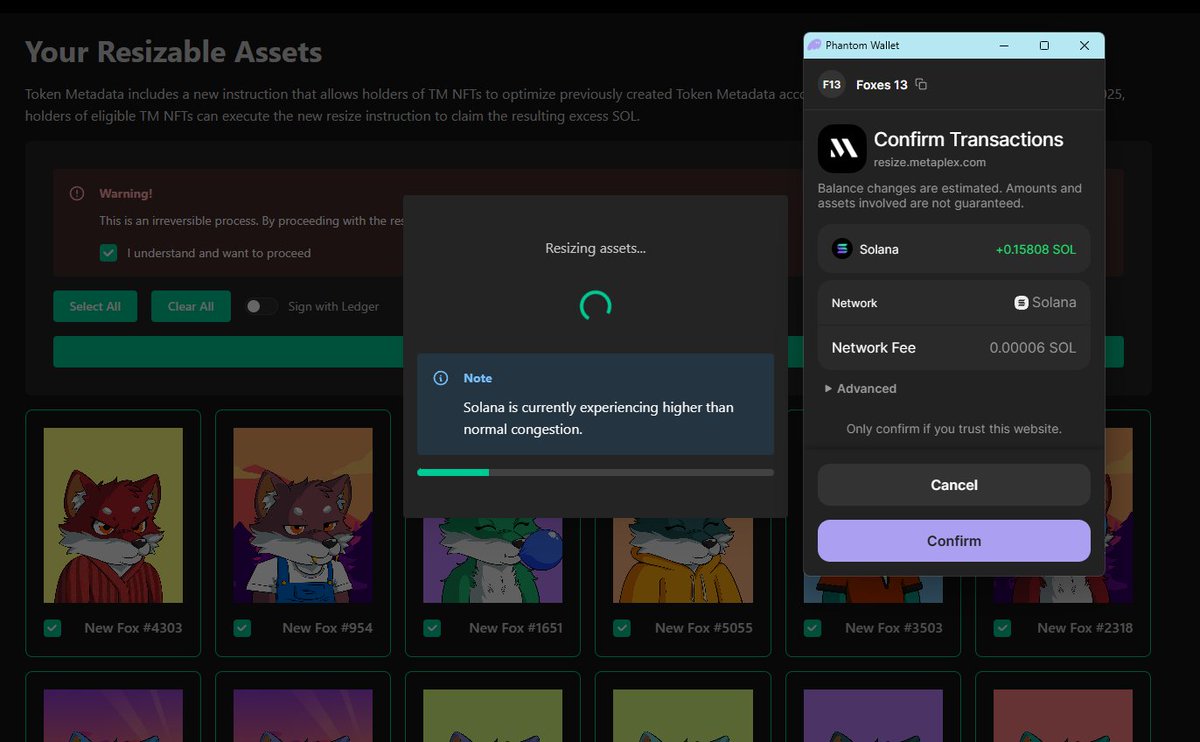Viewport: 1200px width, 742px height.
Task: Confirm the transaction in Phantom
Action: point(954,541)
